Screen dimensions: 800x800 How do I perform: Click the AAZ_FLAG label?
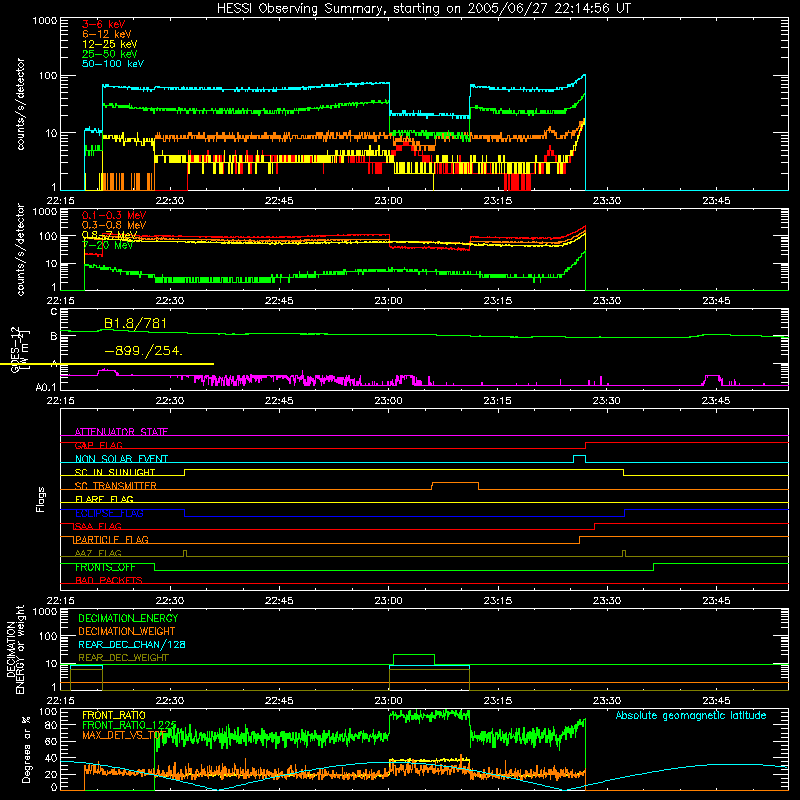(x=98, y=553)
